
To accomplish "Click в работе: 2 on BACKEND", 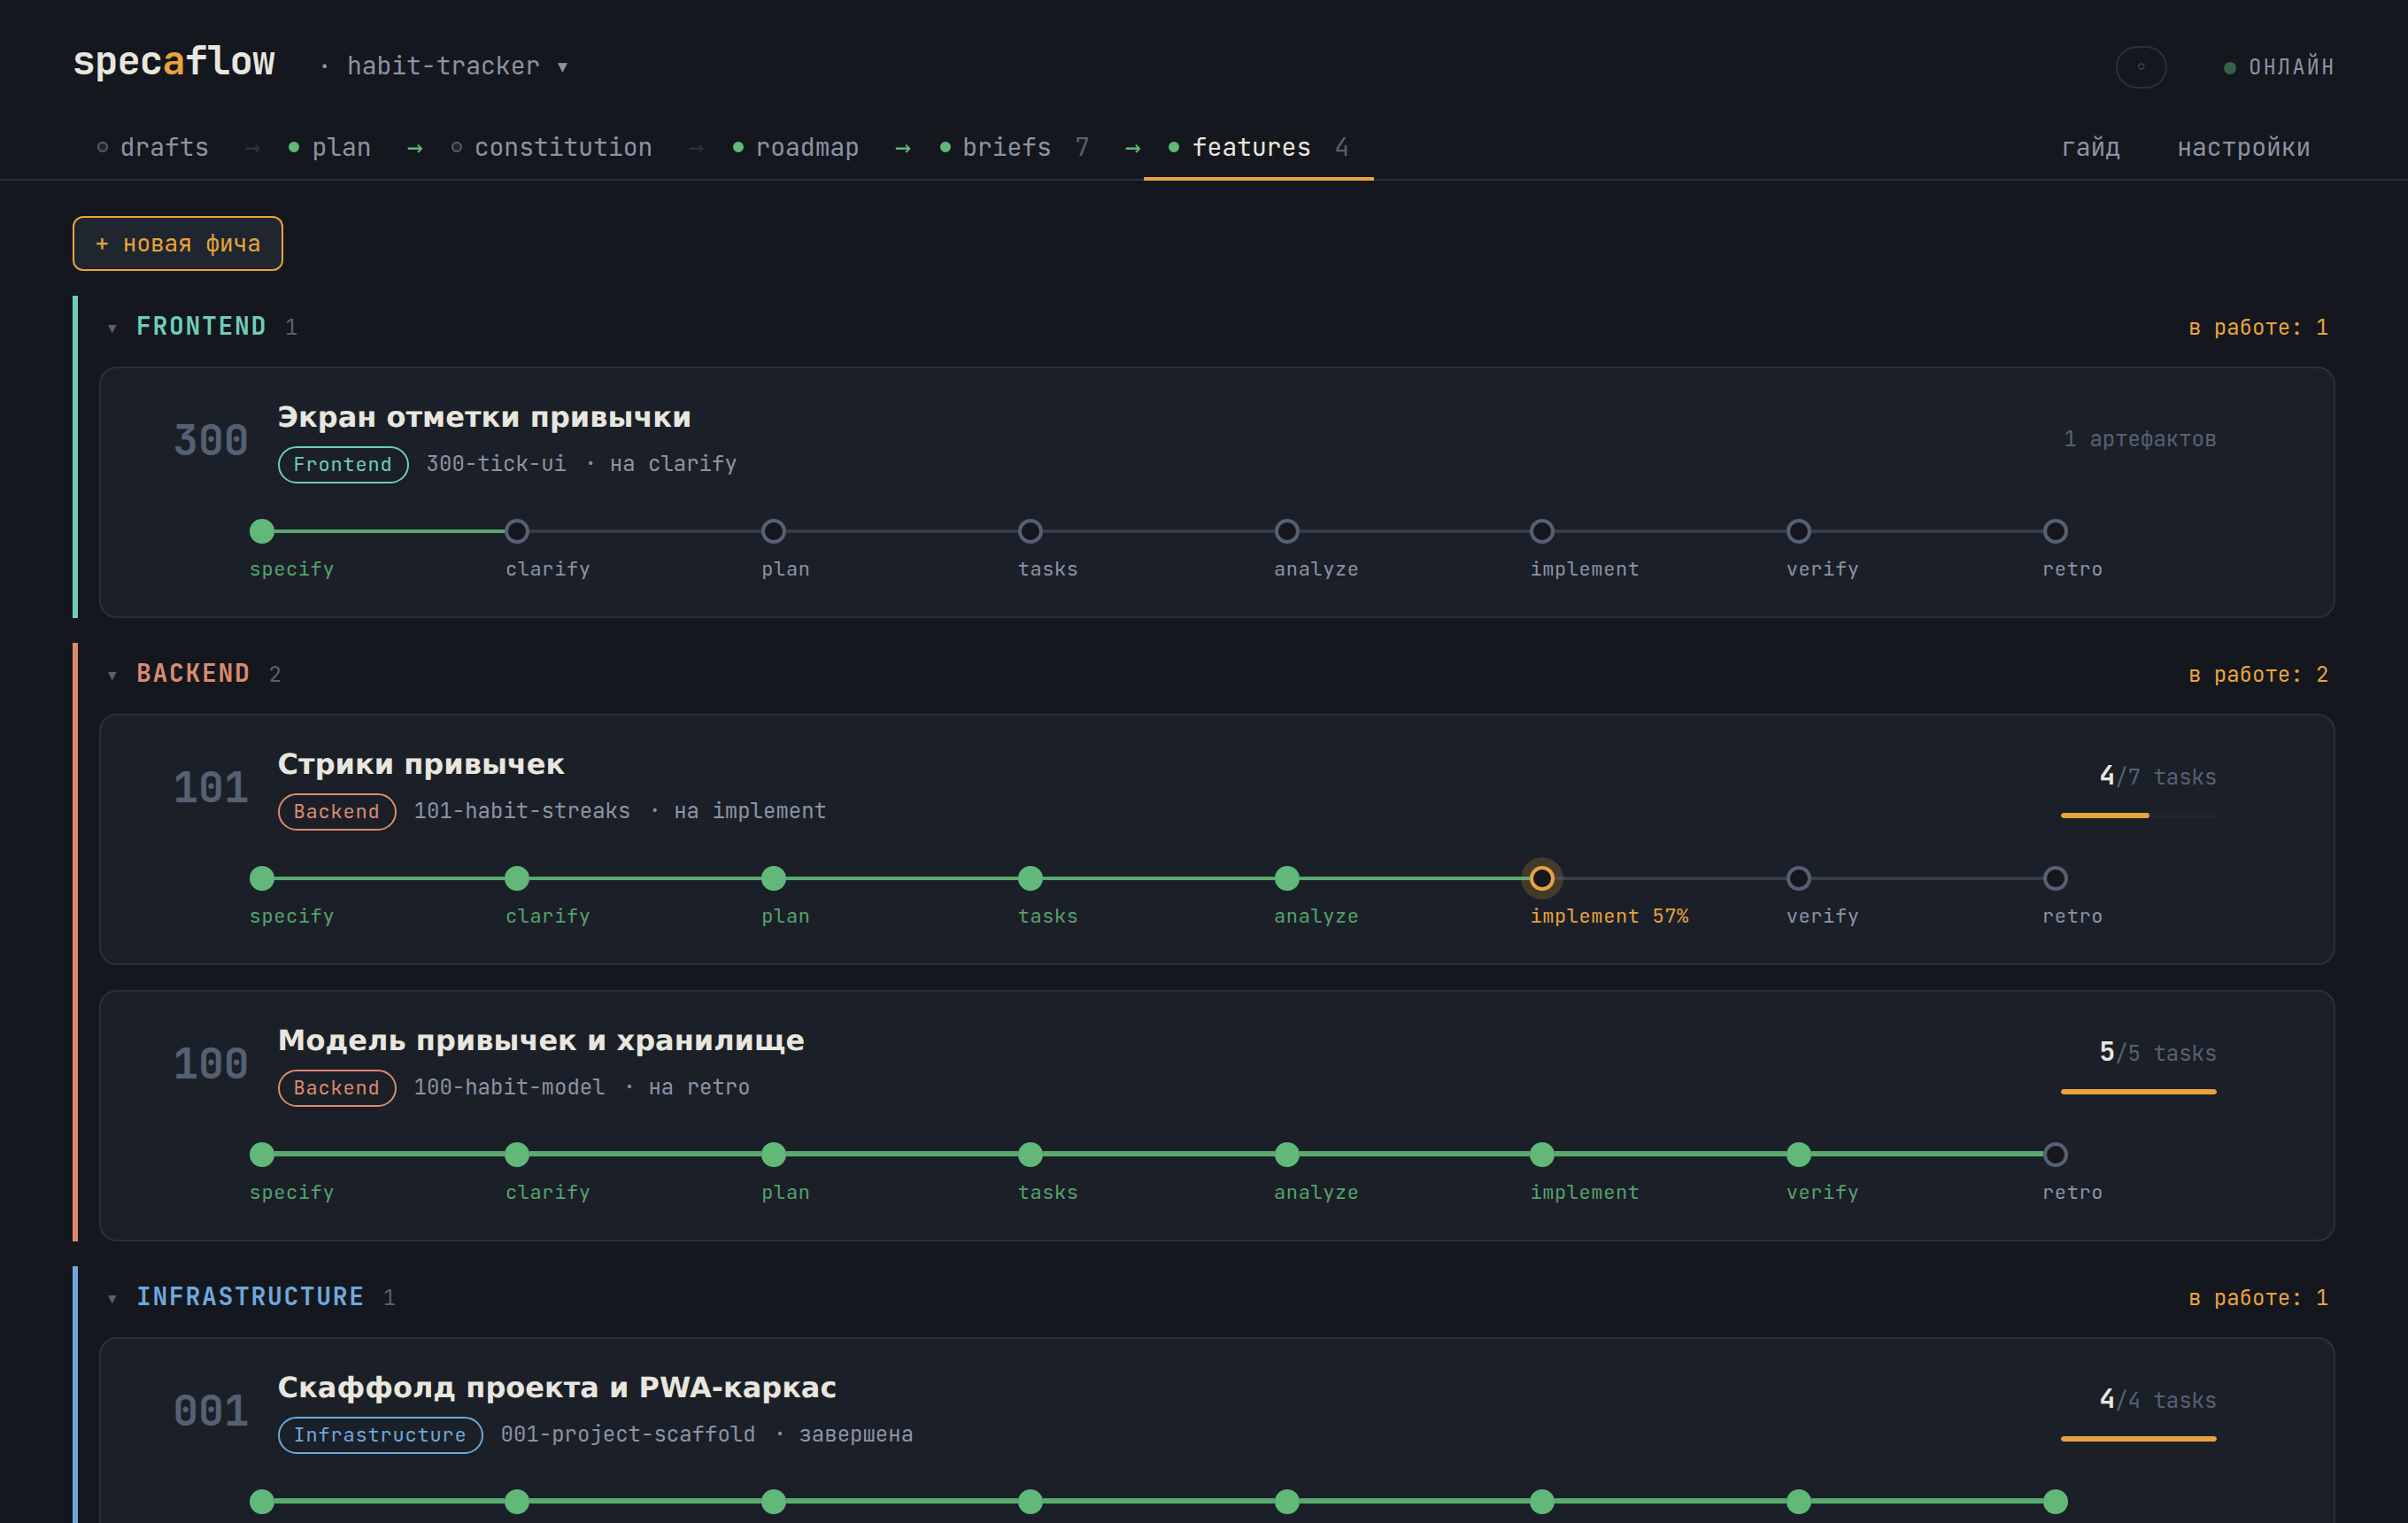I will click(x=2258, y=675).
